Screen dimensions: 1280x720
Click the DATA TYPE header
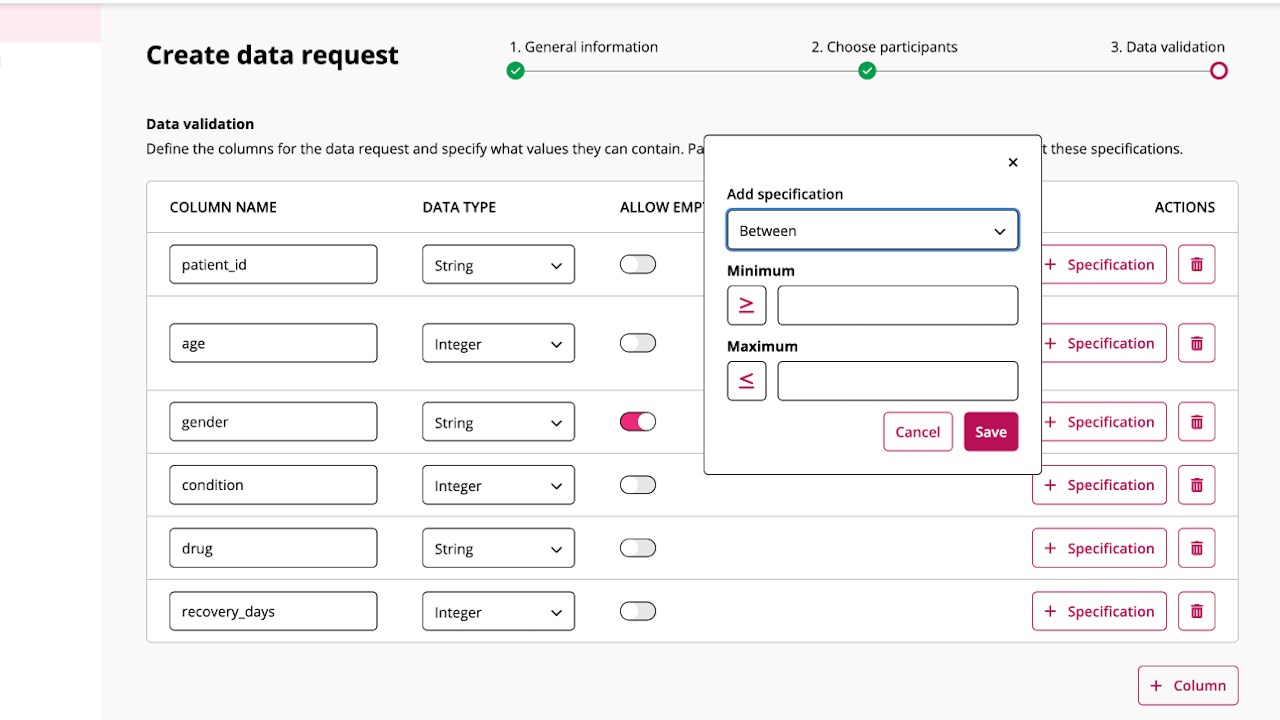(x=459, y=207)
